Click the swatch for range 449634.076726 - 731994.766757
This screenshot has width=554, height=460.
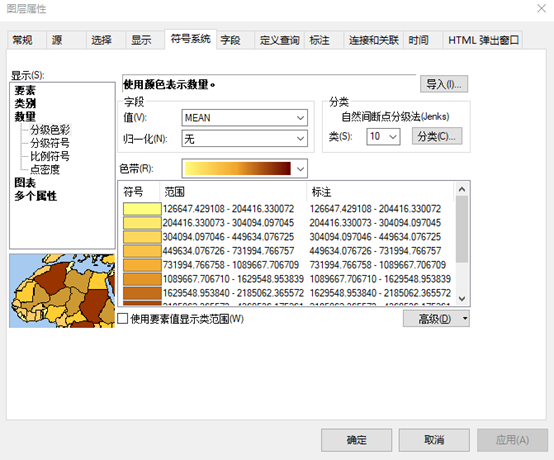point(142,251)
